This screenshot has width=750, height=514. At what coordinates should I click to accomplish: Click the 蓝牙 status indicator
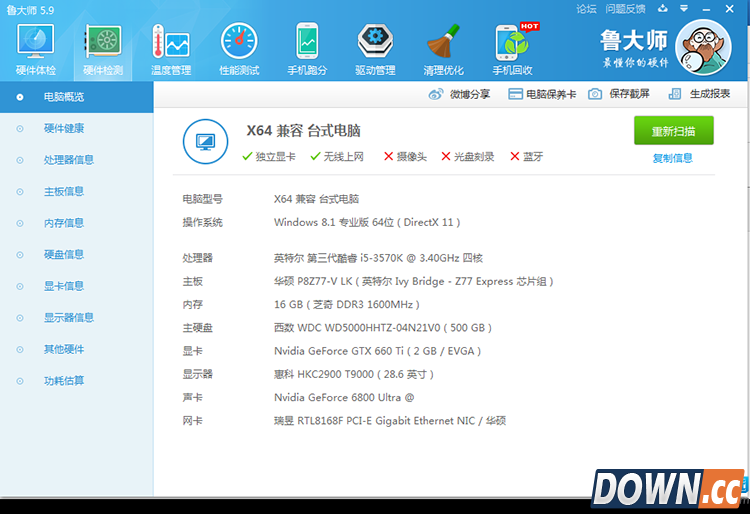click(527, 156)
